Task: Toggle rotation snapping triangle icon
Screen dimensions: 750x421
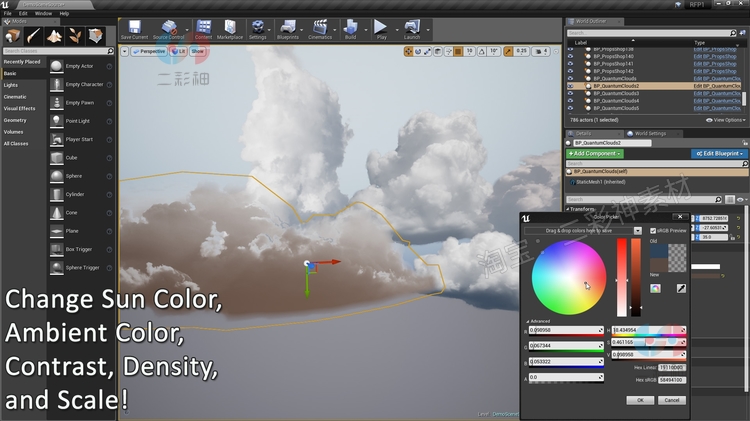Action: [482, 51]
